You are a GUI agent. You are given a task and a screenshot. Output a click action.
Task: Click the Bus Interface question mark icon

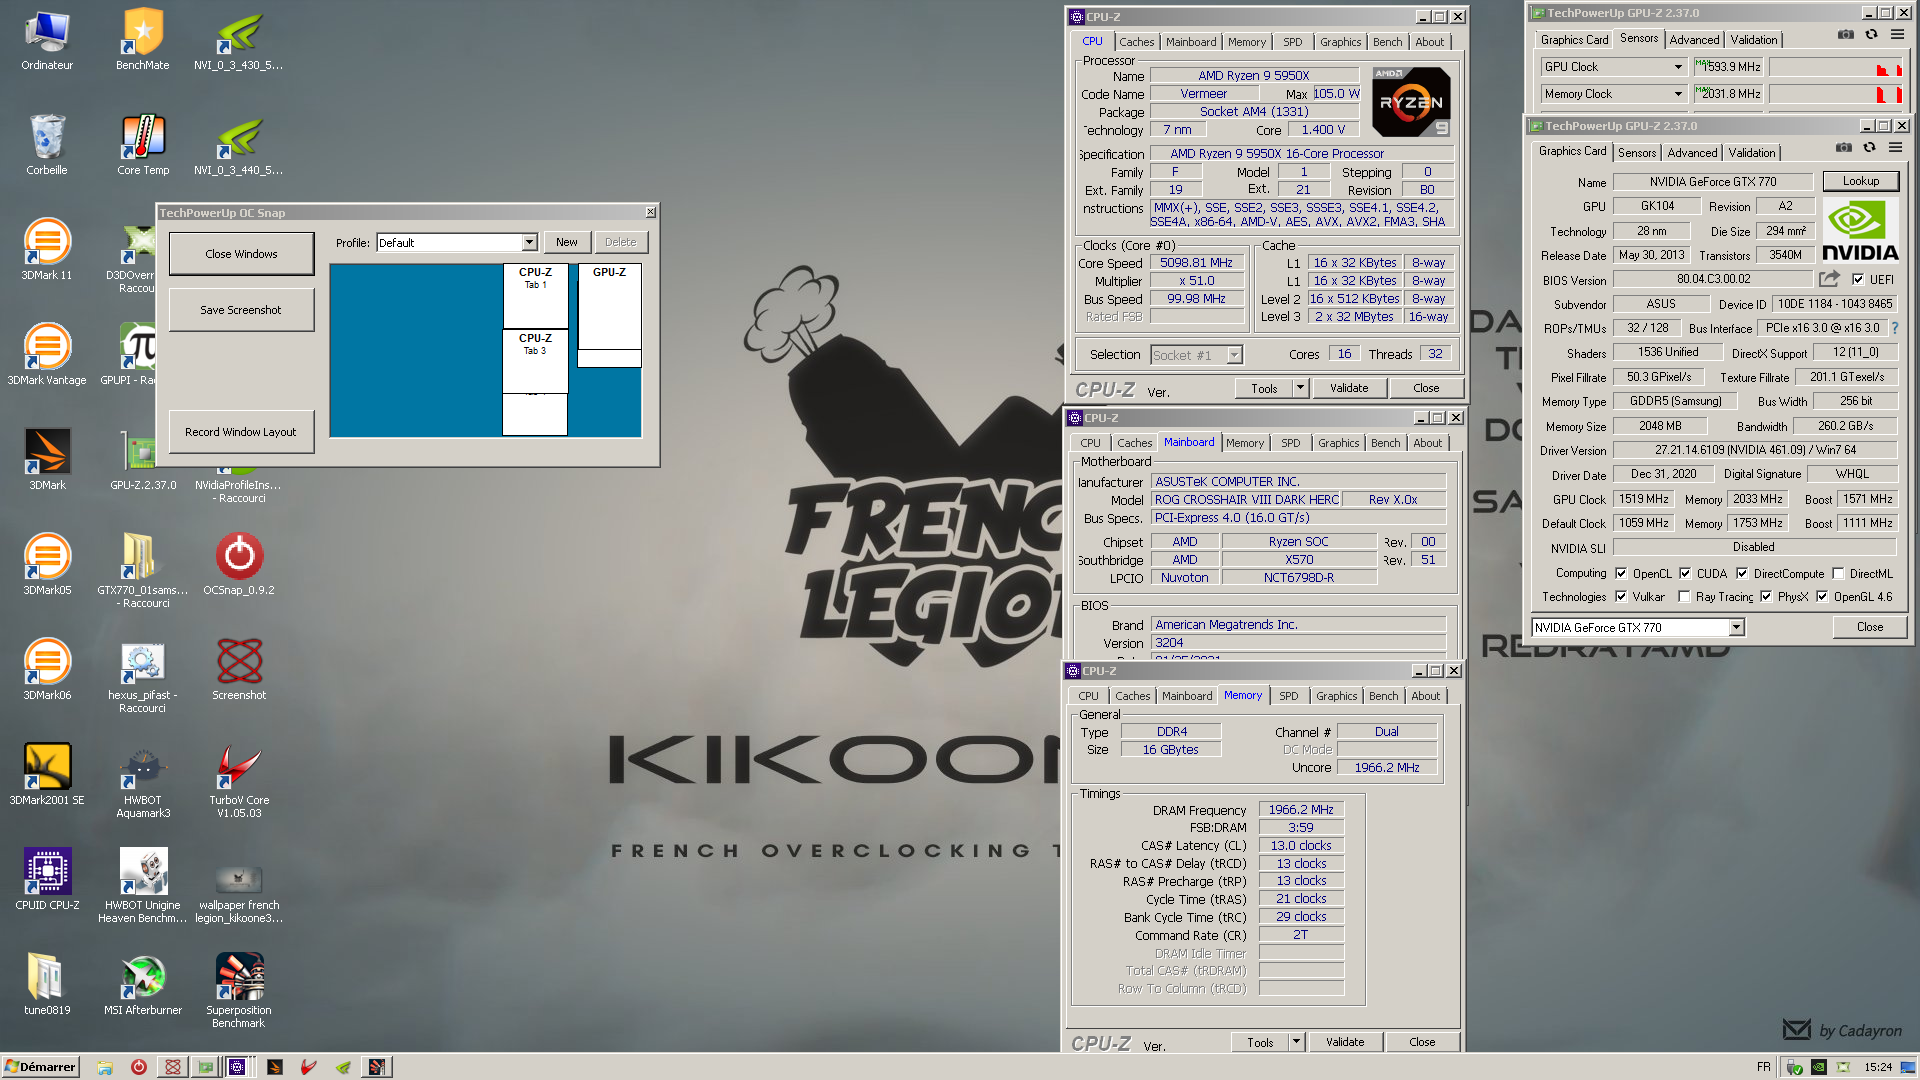tap(1894, 328)
